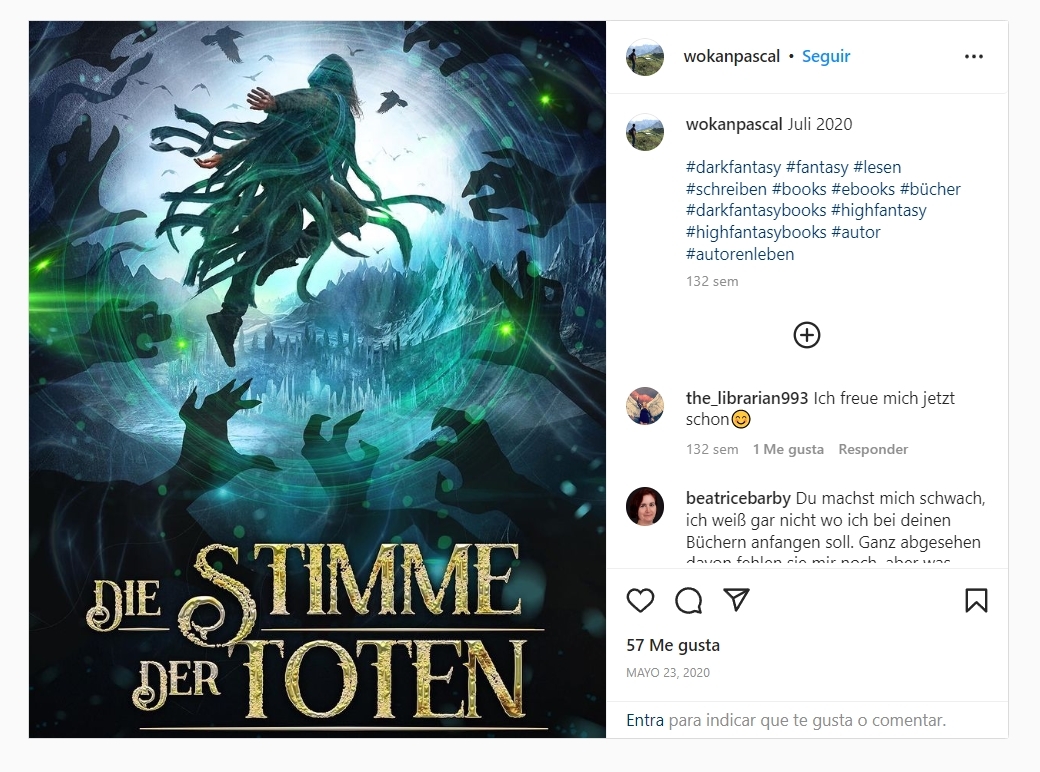This screenshot has height=772, width=1040.
Task: Like the post with the heart icon
Action: click(640, 600)
